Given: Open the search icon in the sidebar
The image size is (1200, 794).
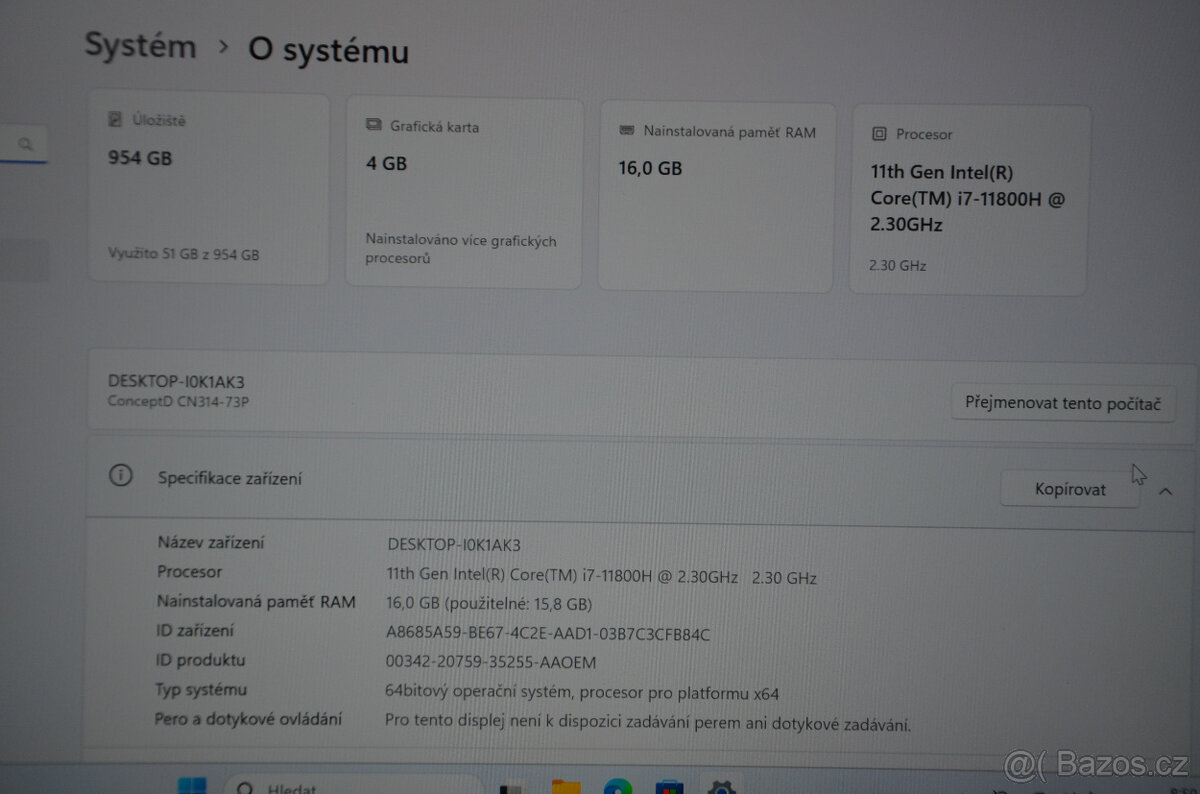Looking at the screenshot, I should 24,144.
